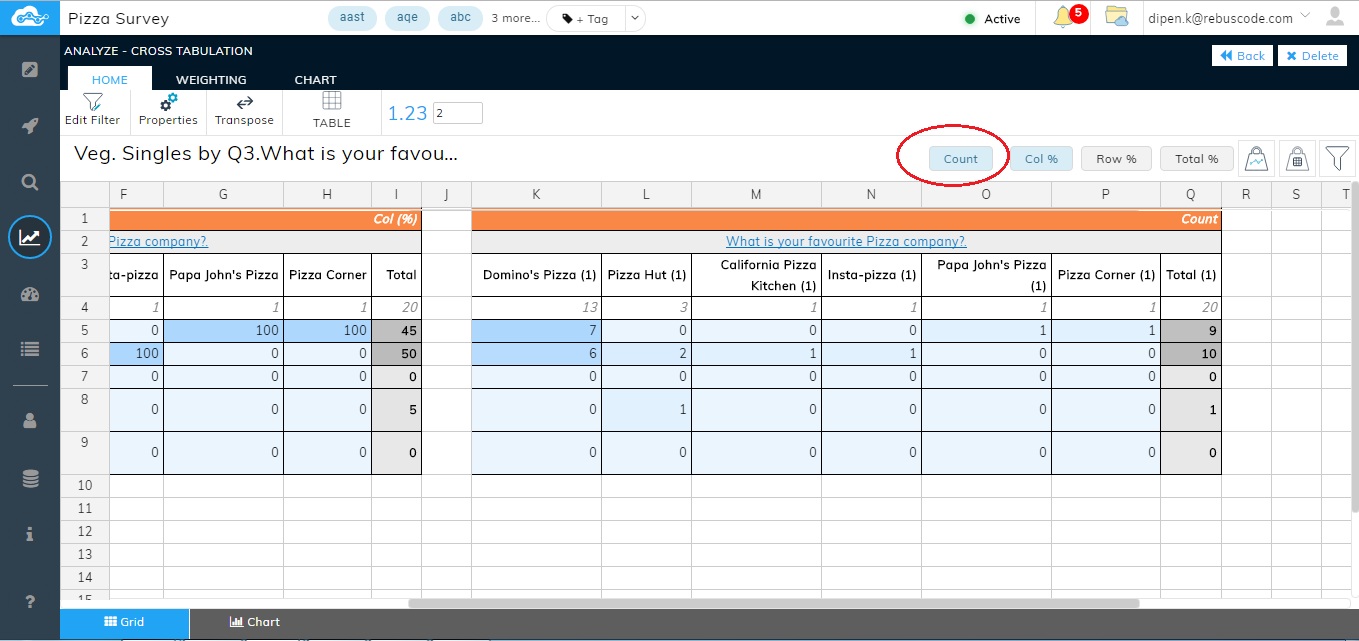This screenshot has width=1359, height=641.
Task: Click the user profile avatar icon
Action: point(1335,17)
